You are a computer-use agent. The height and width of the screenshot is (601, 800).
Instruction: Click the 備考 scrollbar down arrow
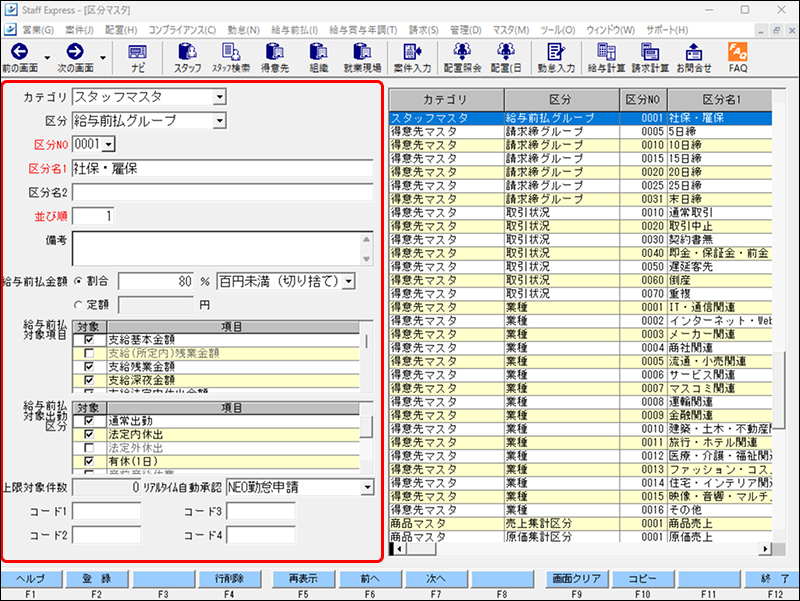point(366,259)
